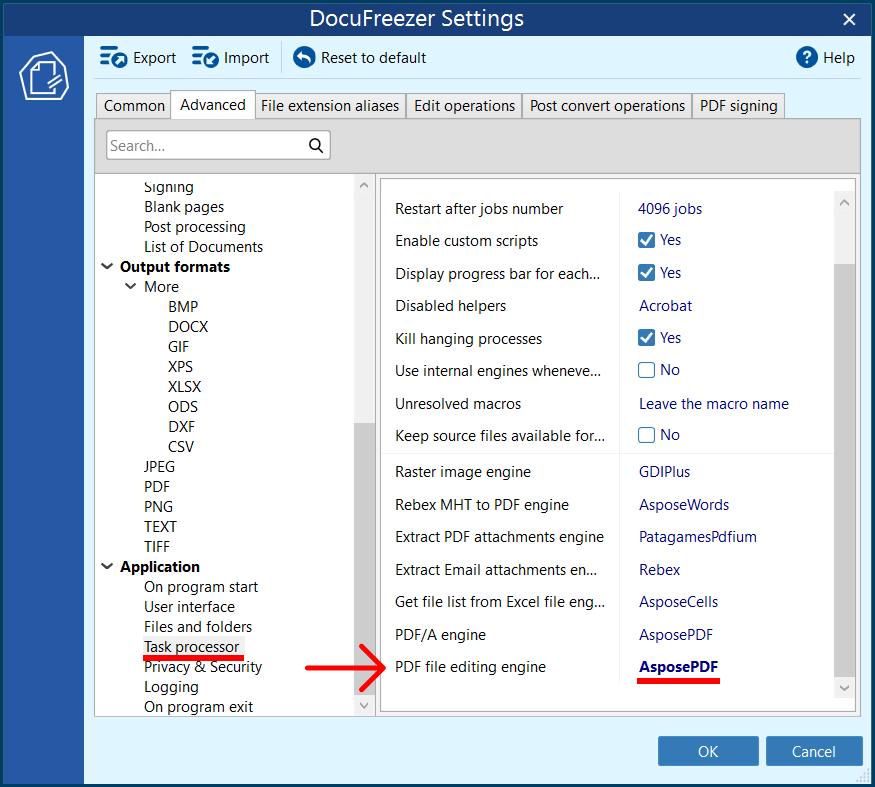Select DXF output format
Image resolution: width=875 pixels, height=787 pixels.
pyautogui.click(x=181, y=427)
